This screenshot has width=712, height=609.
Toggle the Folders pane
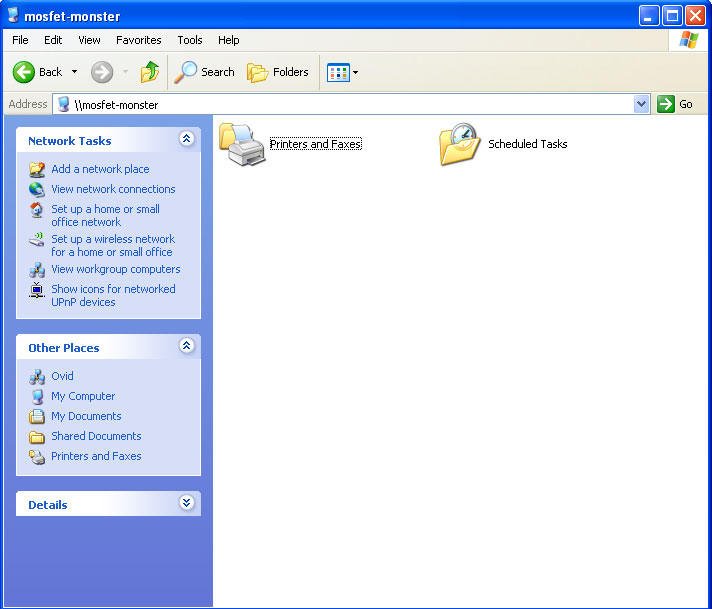277,72
